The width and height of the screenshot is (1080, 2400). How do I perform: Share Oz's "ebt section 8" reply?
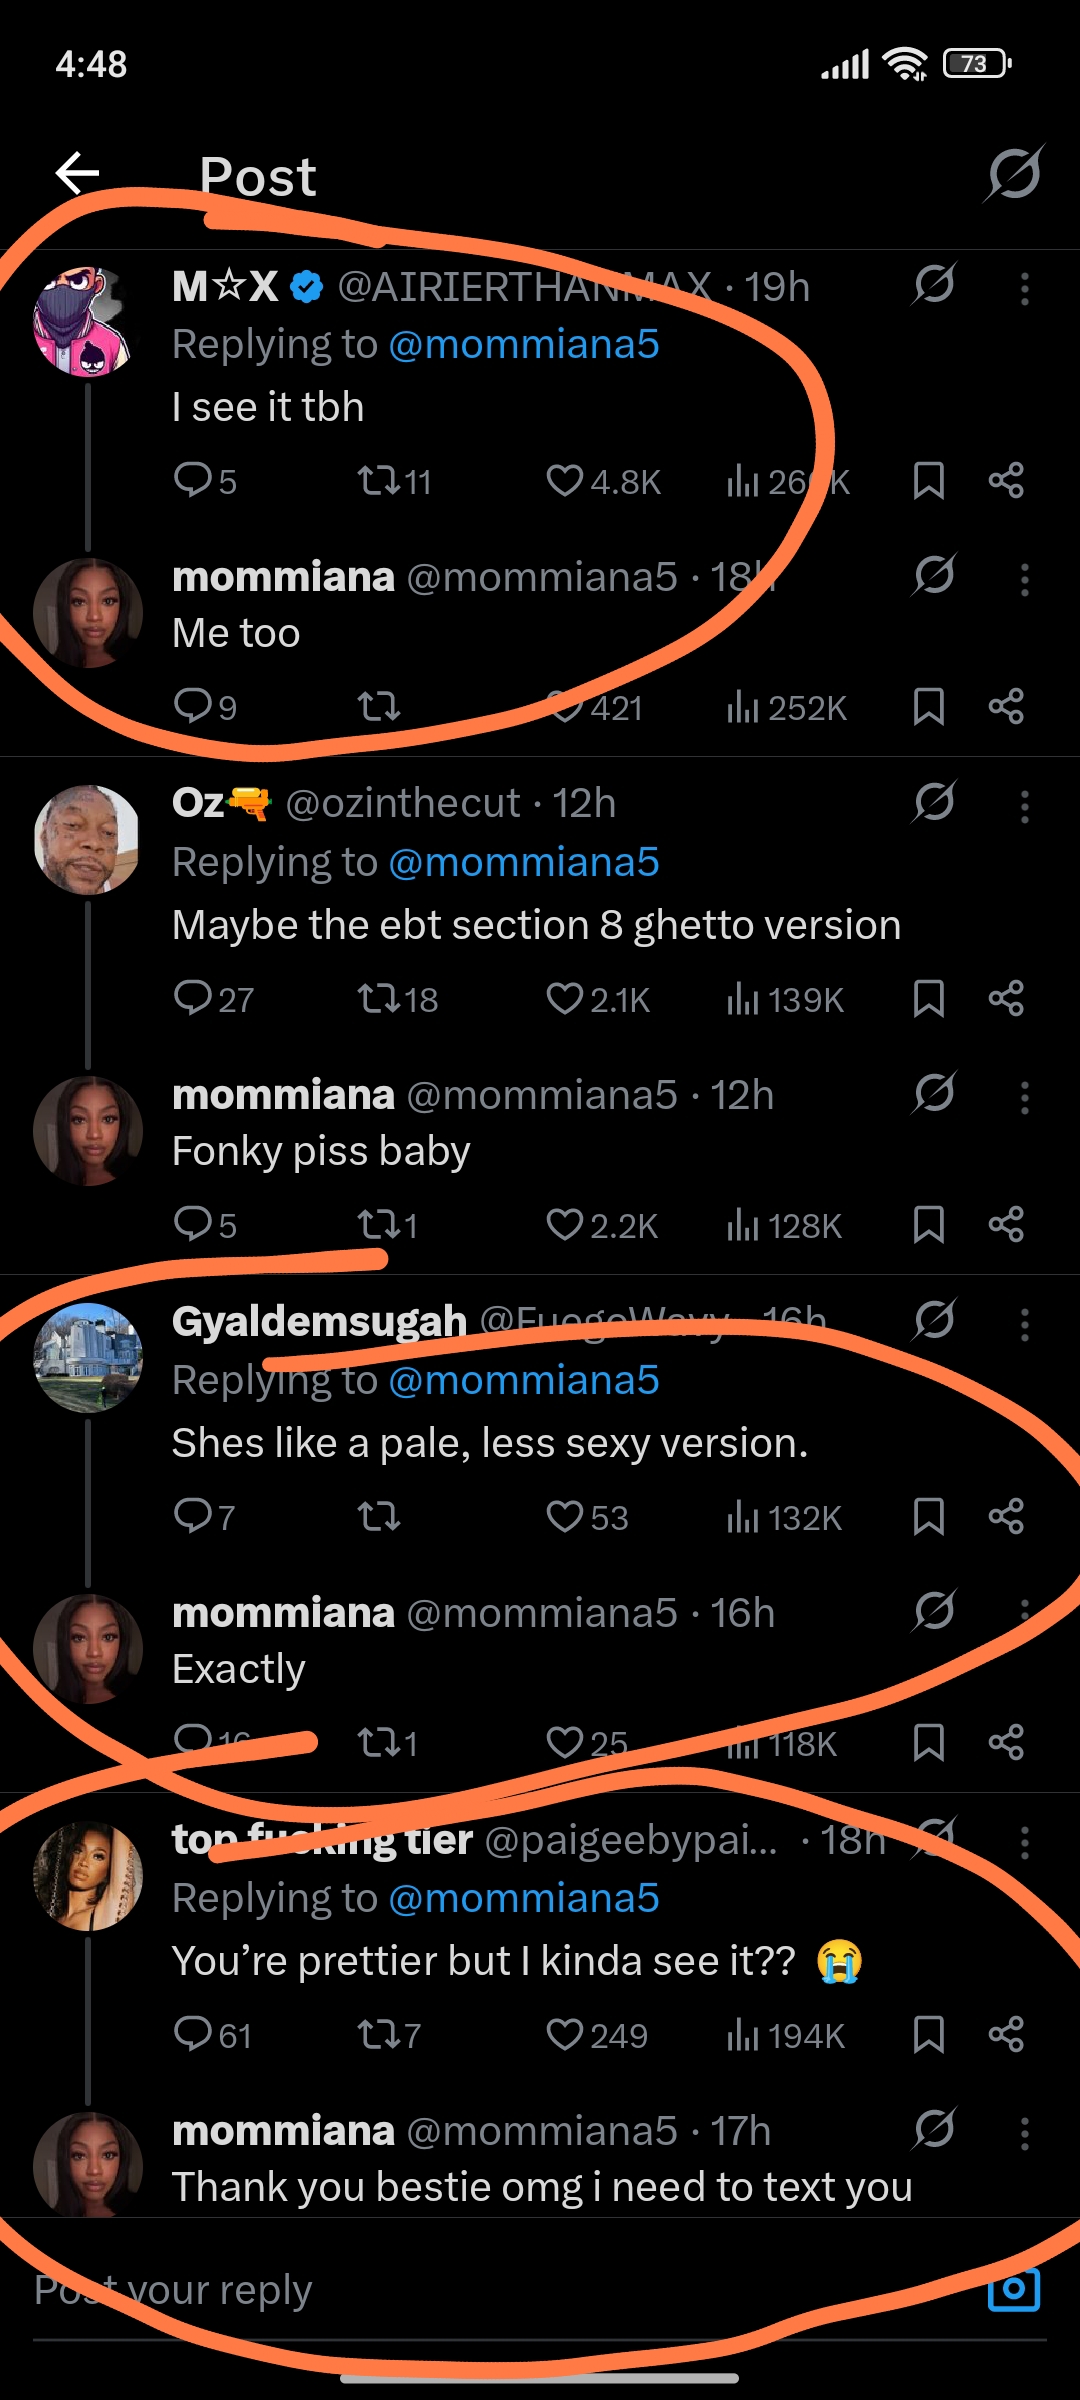1006,998
